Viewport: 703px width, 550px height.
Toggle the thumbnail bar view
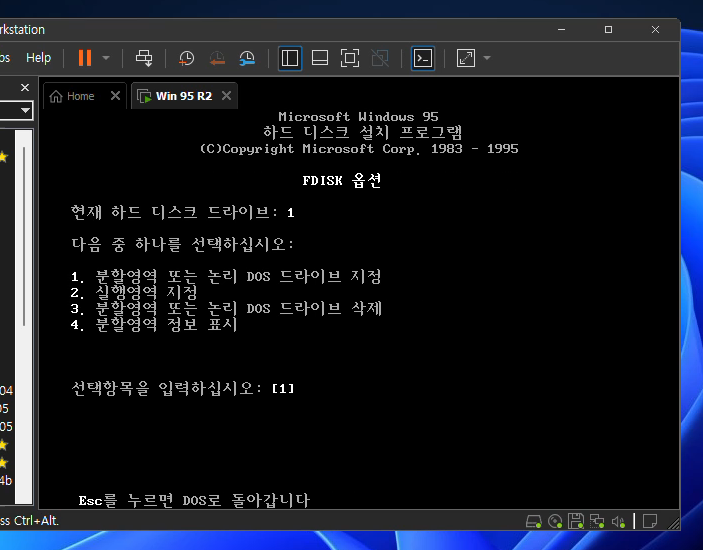(320, 58)
